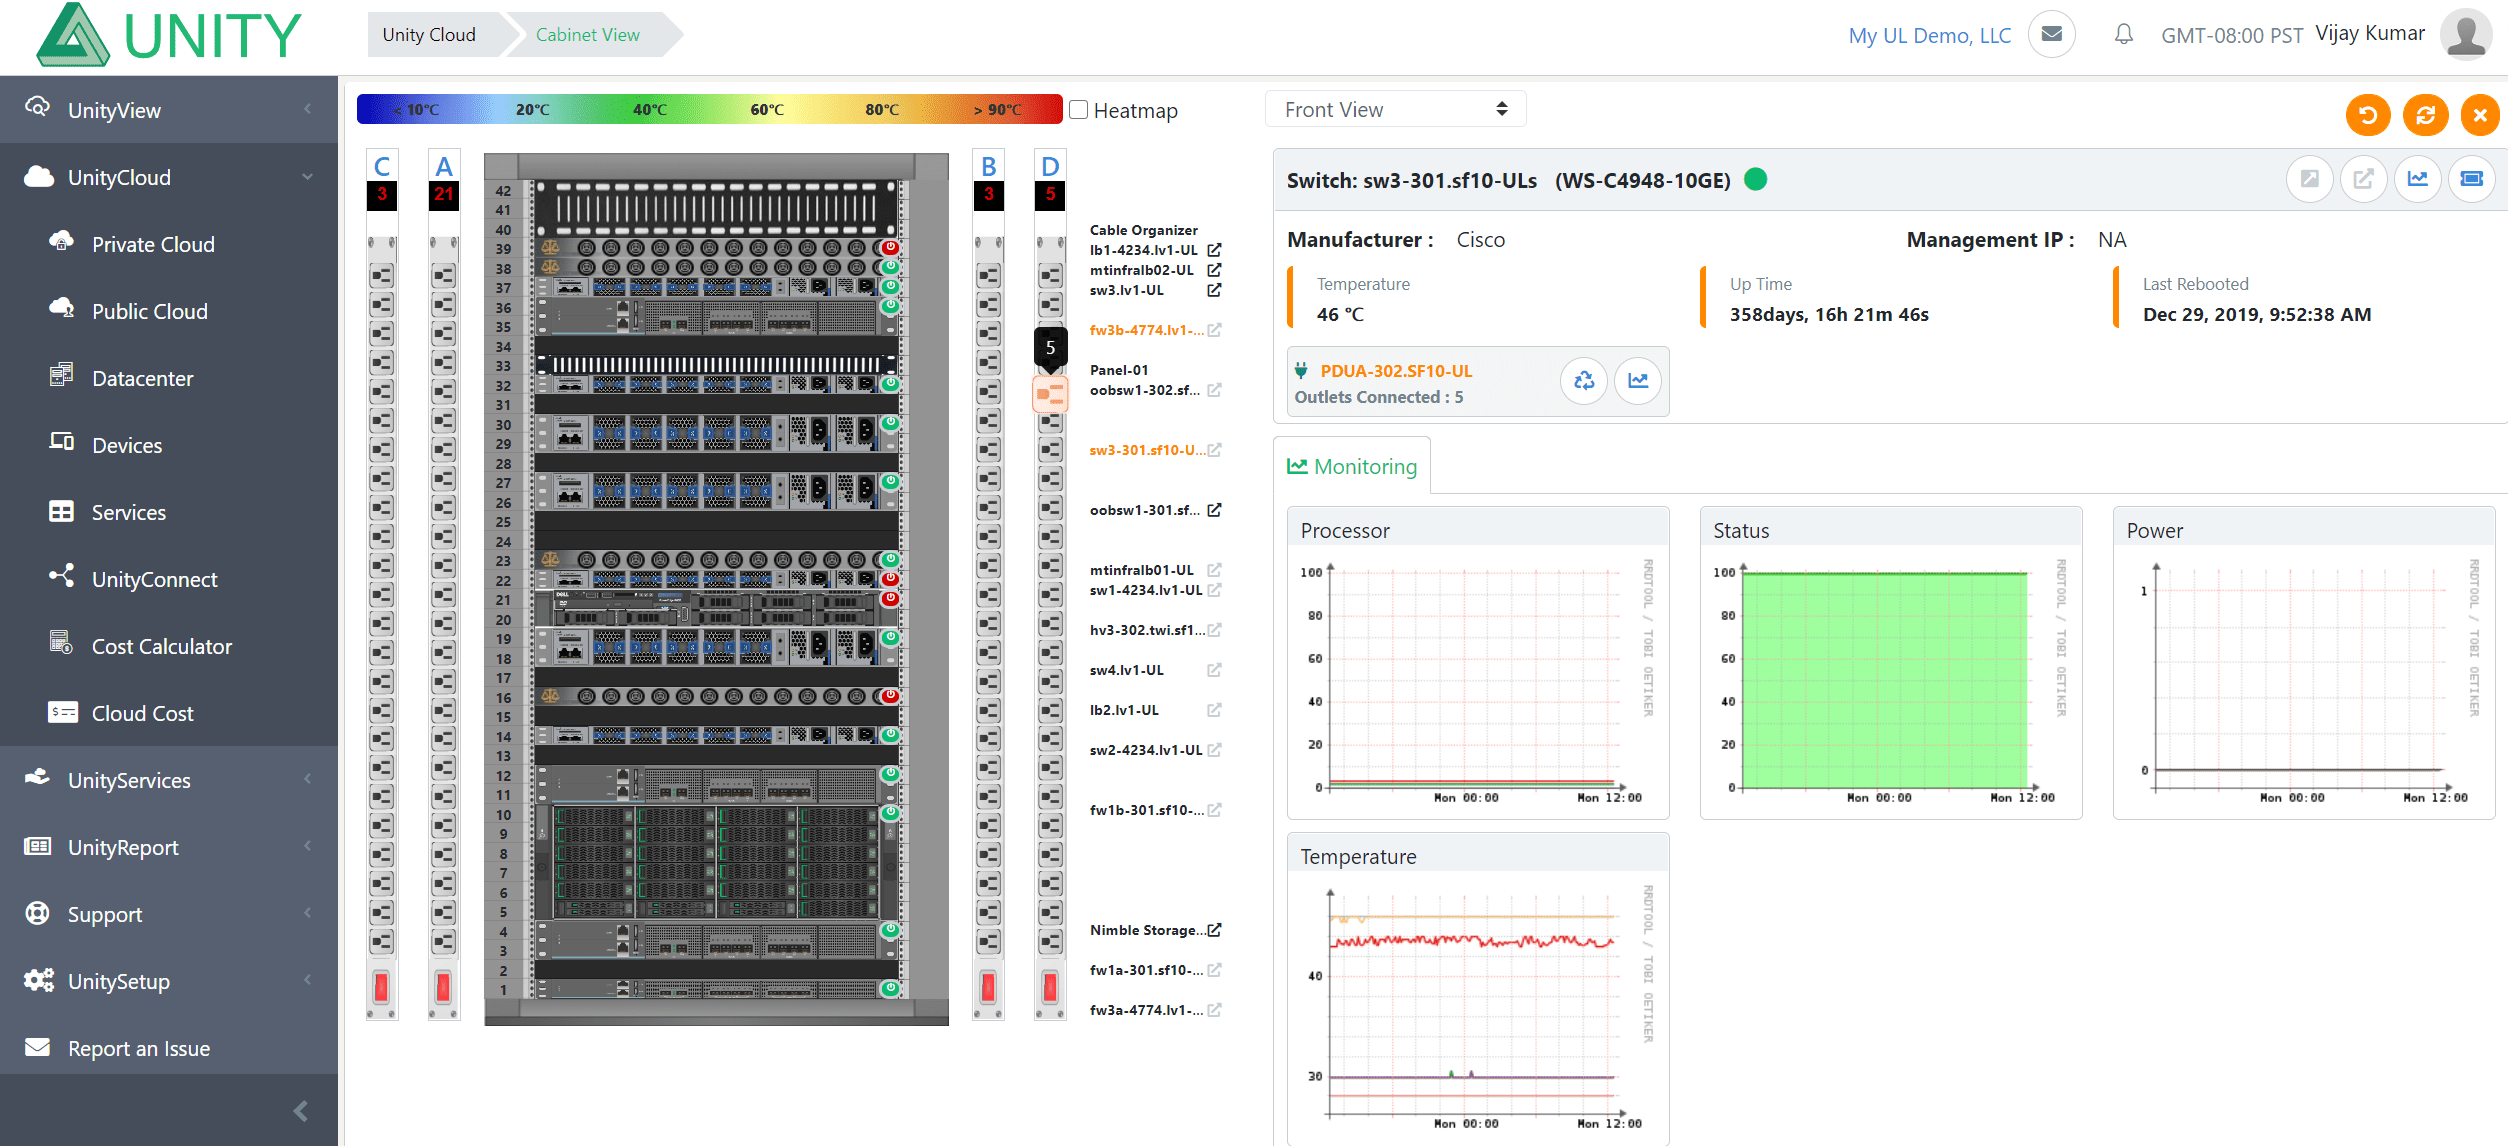The height and width of the screenshot is (1146, 2508).
Task: Select device label sw3-301.sf10-U
Action: pyautogui.click(x=1147, y=450)
